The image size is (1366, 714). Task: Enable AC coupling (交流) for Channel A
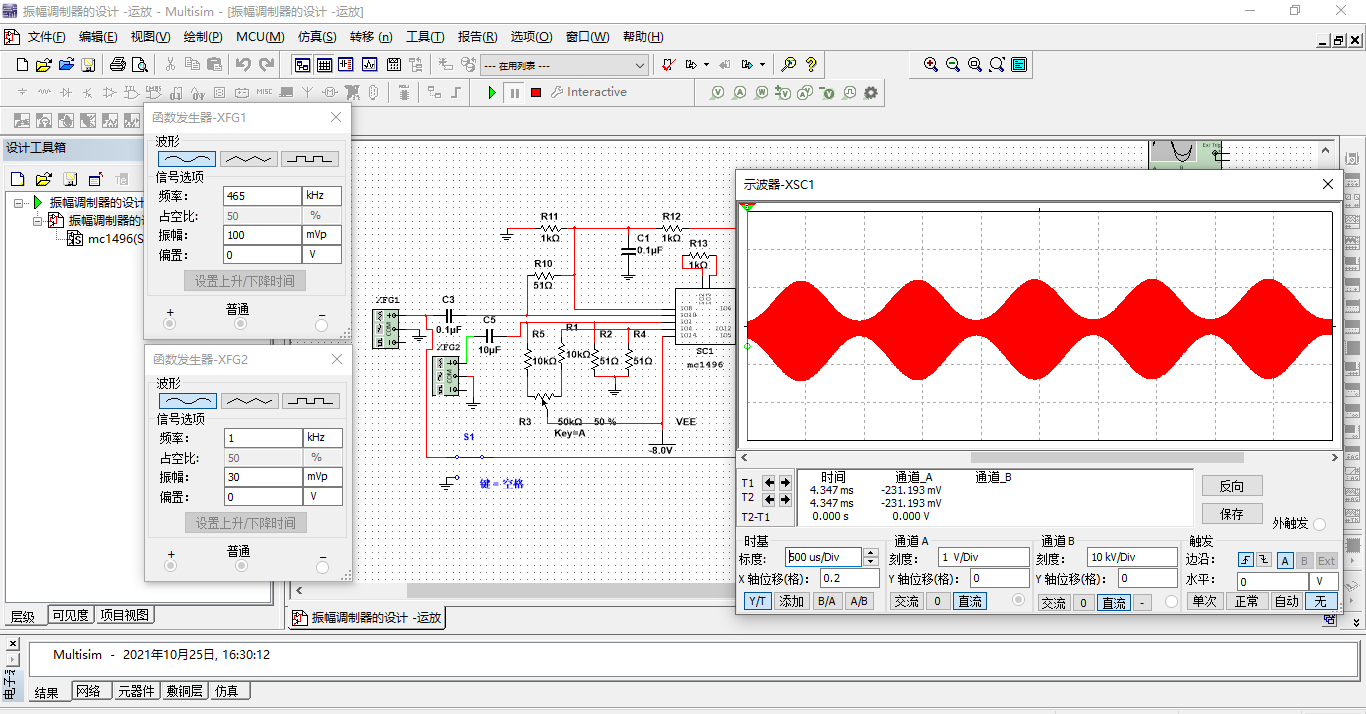pos(906,601)
